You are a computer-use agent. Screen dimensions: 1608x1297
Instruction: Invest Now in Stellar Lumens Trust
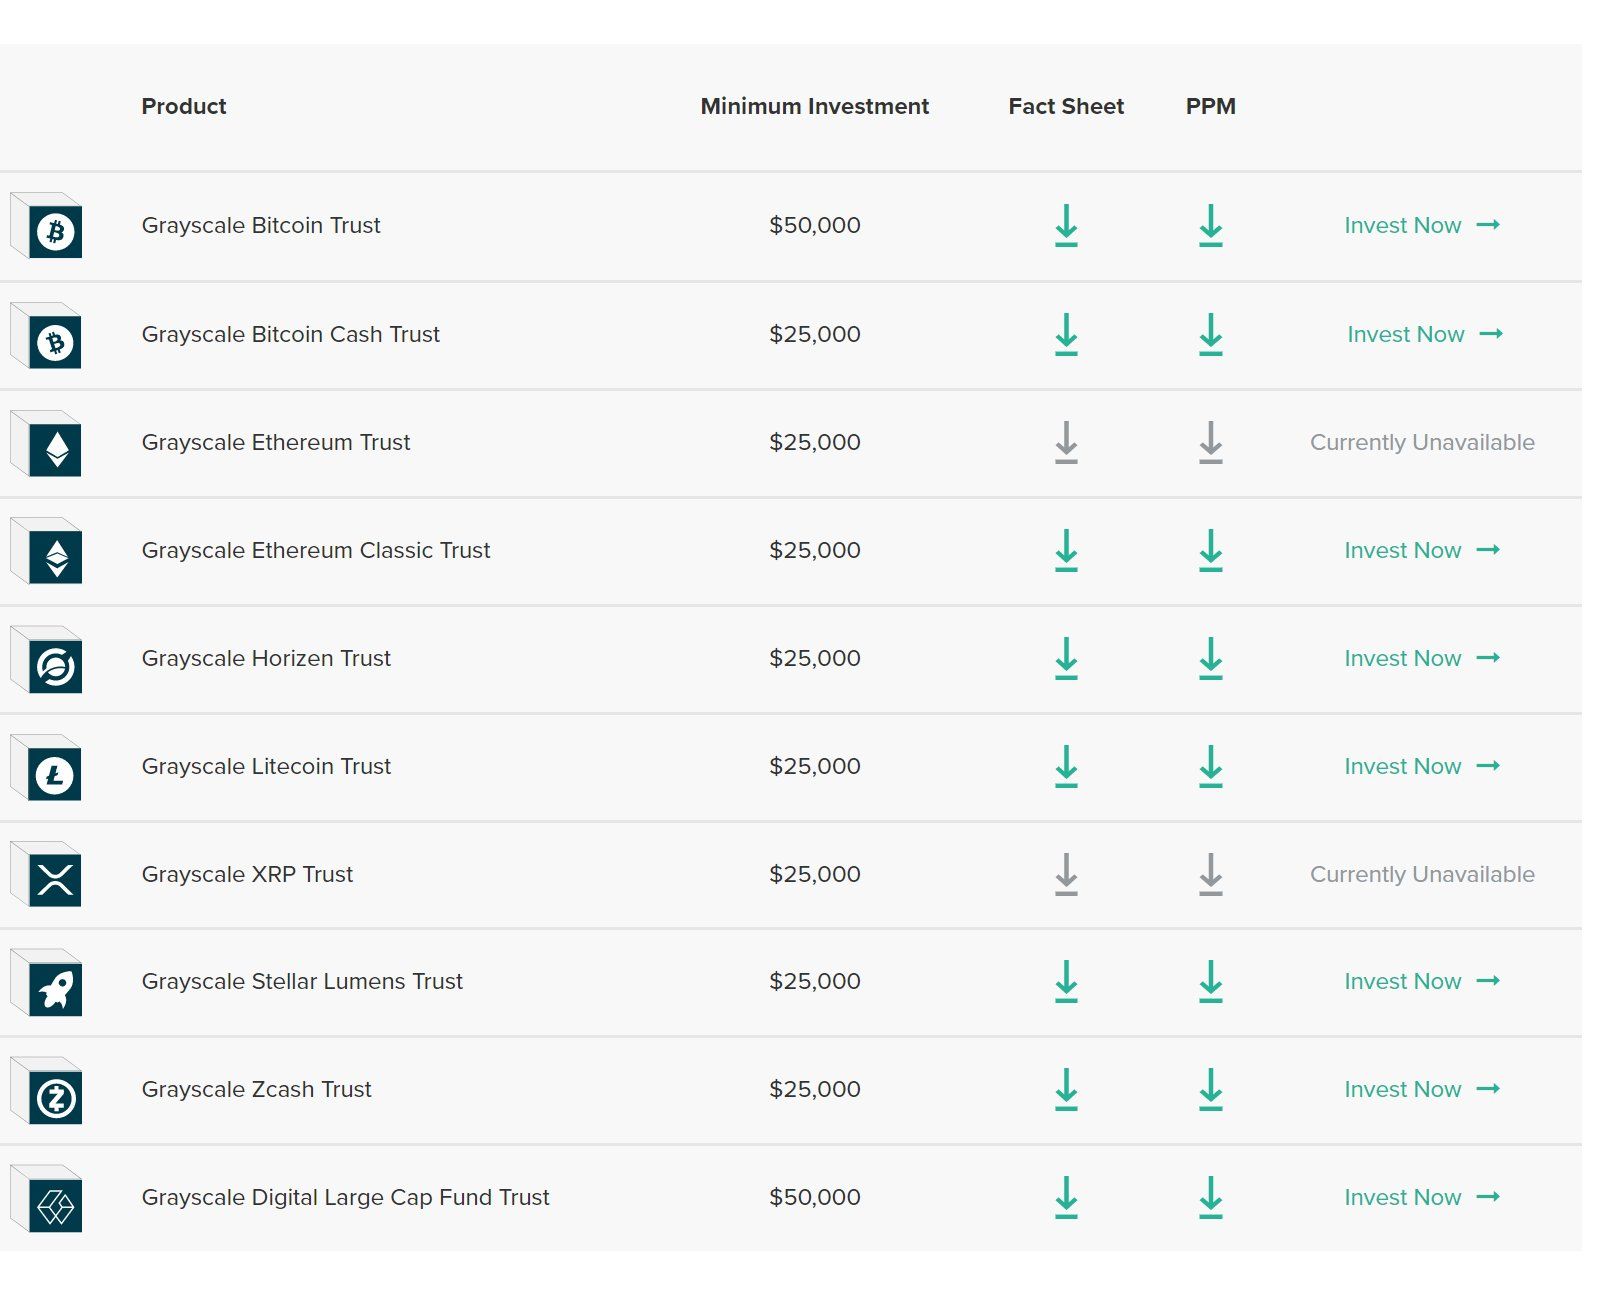tap(1422, 981)
